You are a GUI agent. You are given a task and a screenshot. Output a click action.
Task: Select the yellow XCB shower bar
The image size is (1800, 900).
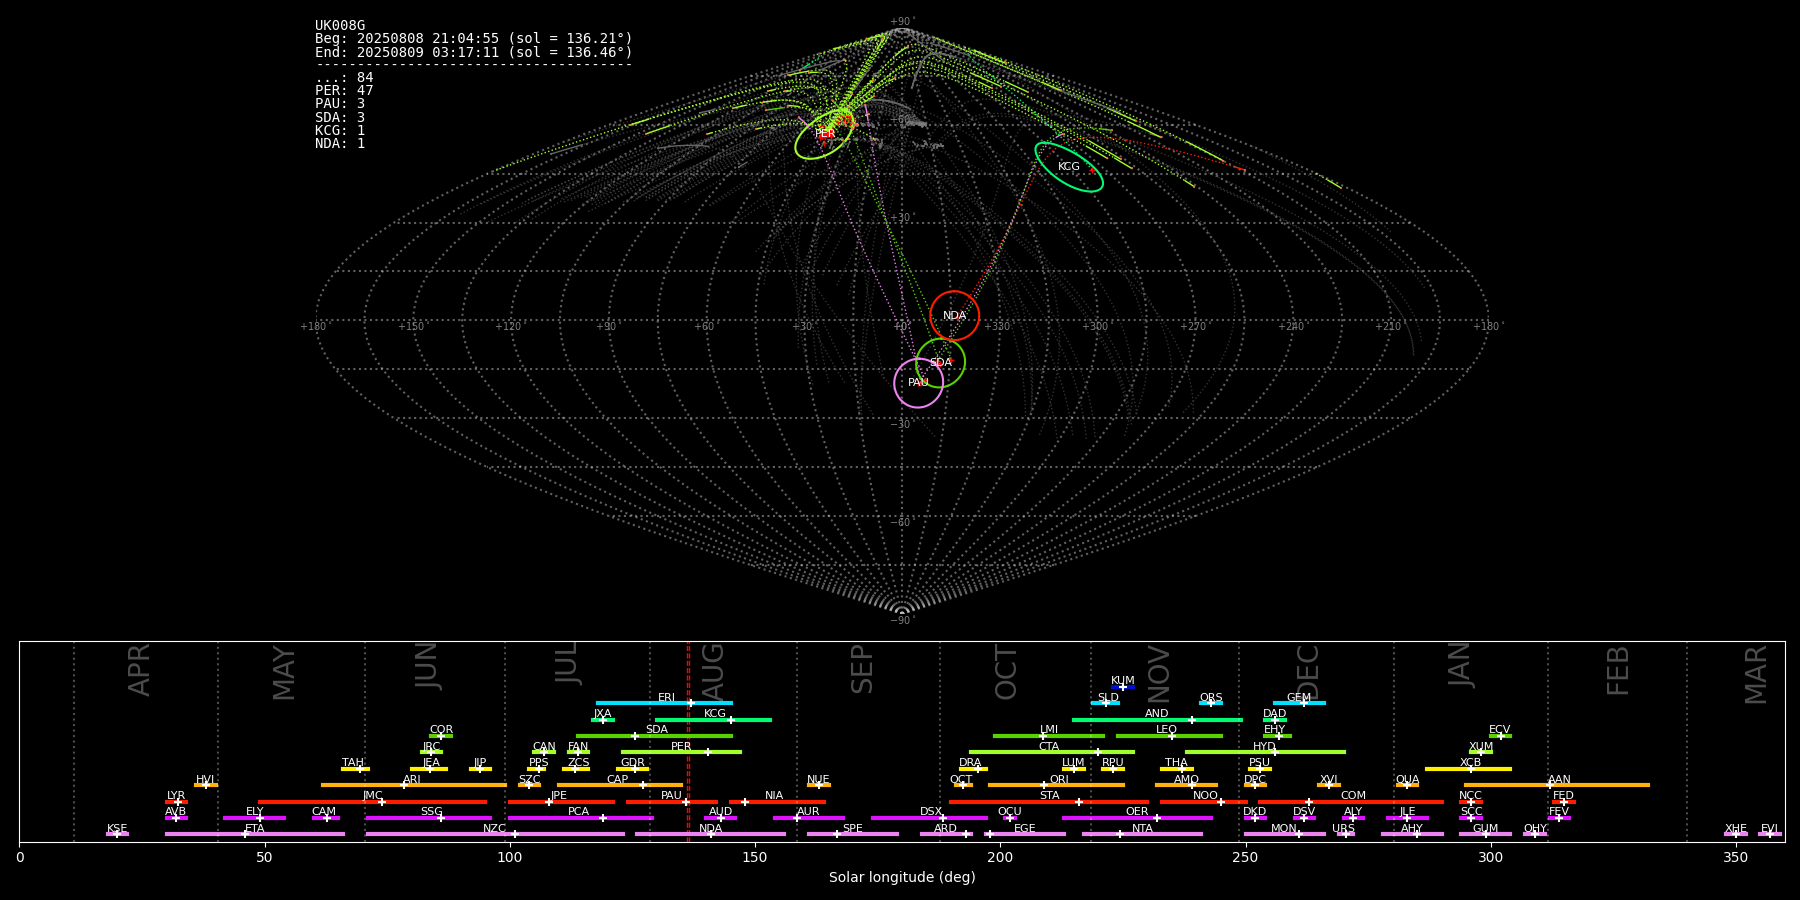pyautogui.click(x=1468, y=769)
